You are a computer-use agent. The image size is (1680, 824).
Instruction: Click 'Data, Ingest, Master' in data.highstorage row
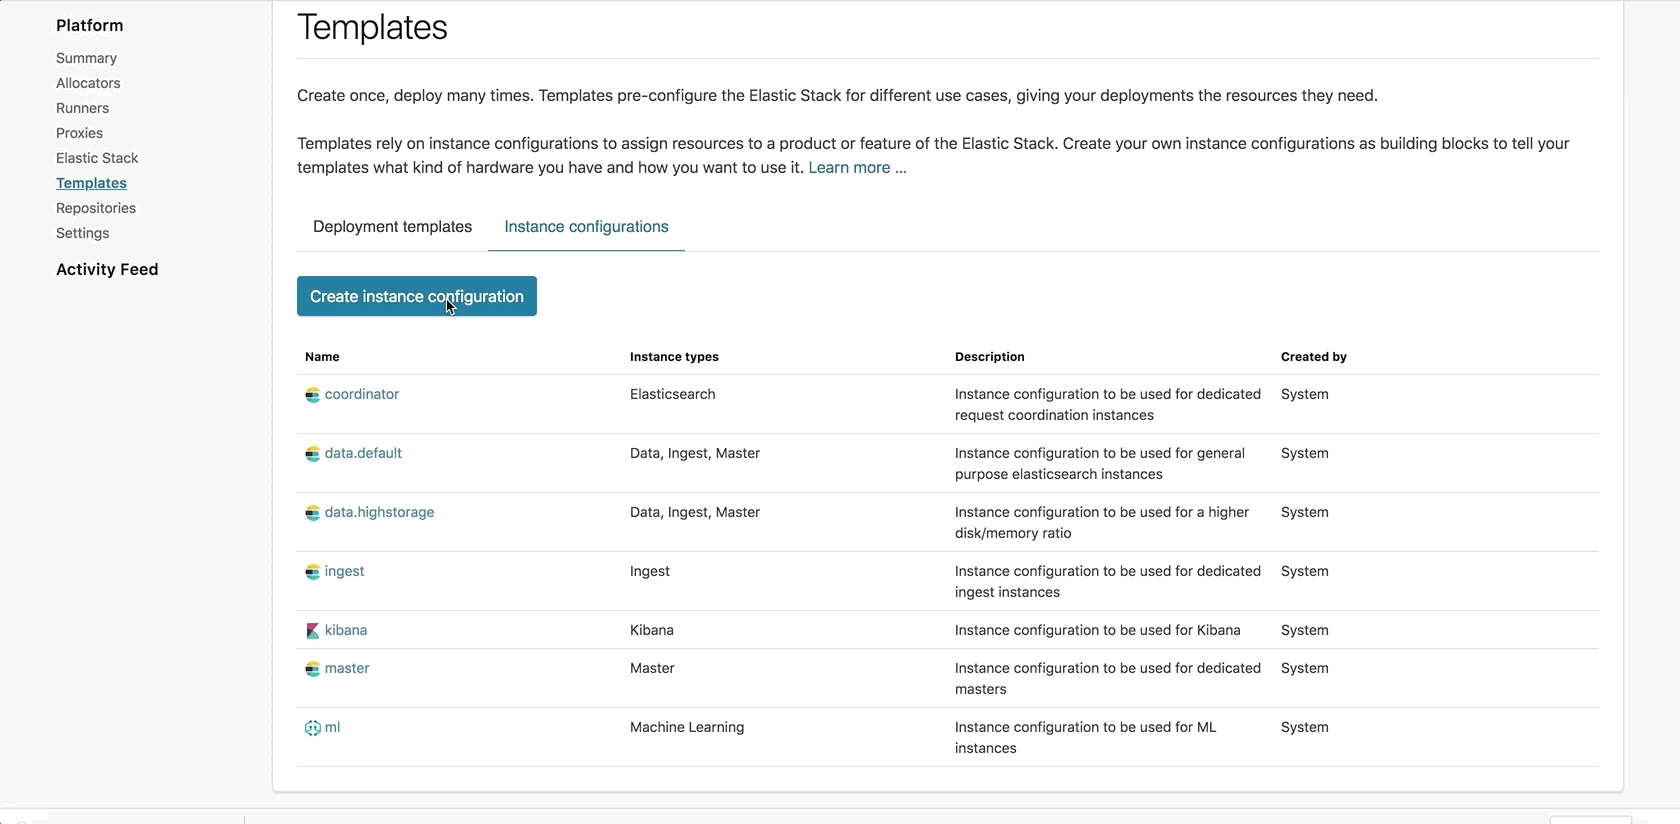coord(695,512)
